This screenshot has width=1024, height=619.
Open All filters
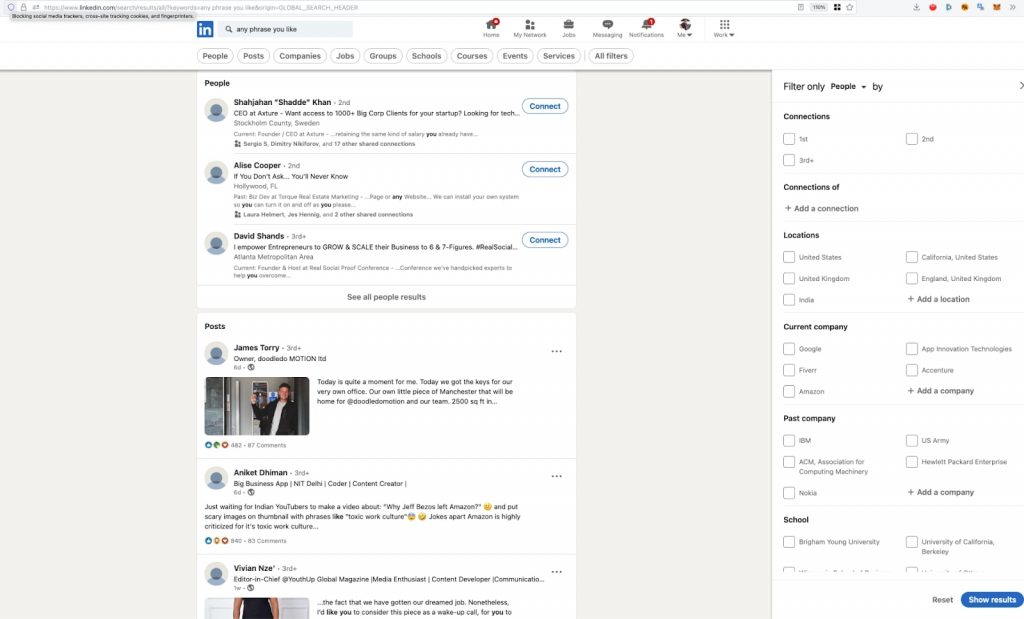(611, 56)
